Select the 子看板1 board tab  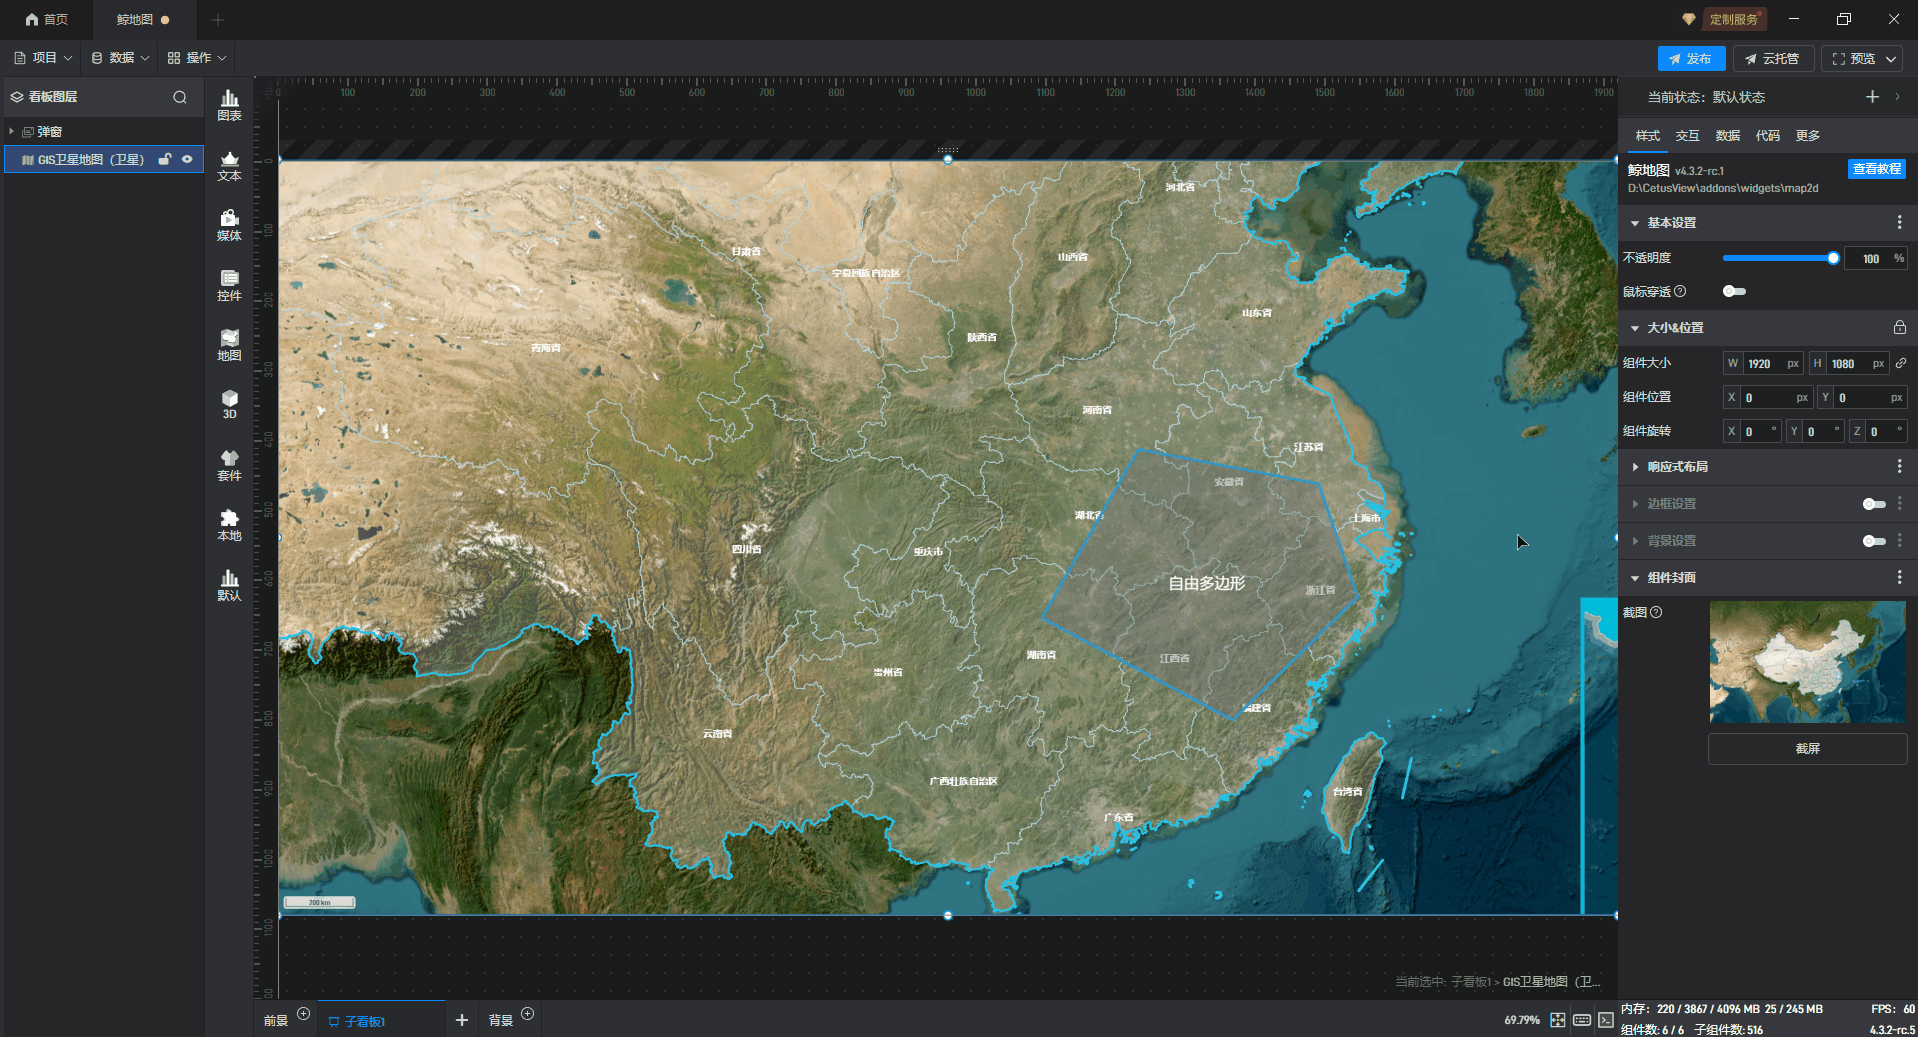pos(382,1020)
